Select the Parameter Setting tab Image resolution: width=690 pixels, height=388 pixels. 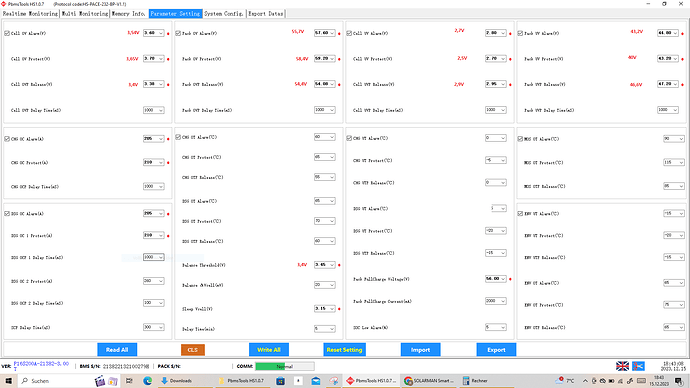pyautogui.click(x=175, y=14)
